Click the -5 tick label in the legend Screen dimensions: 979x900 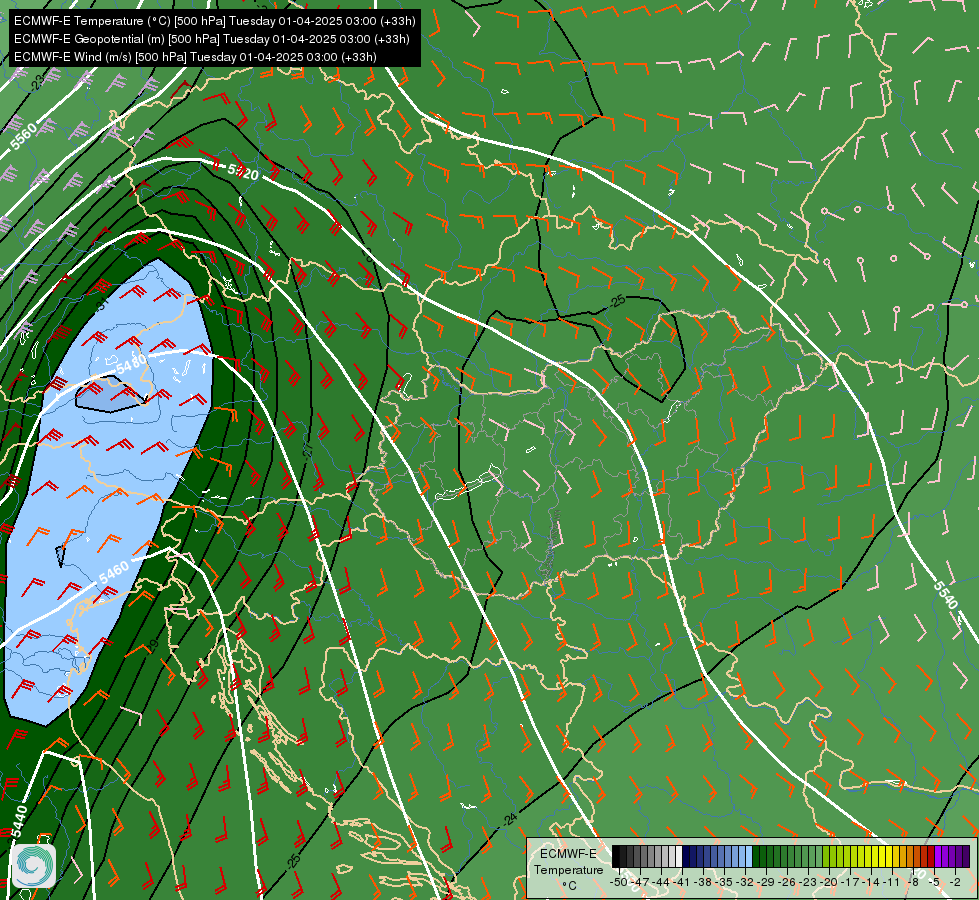tap(933, 882)
